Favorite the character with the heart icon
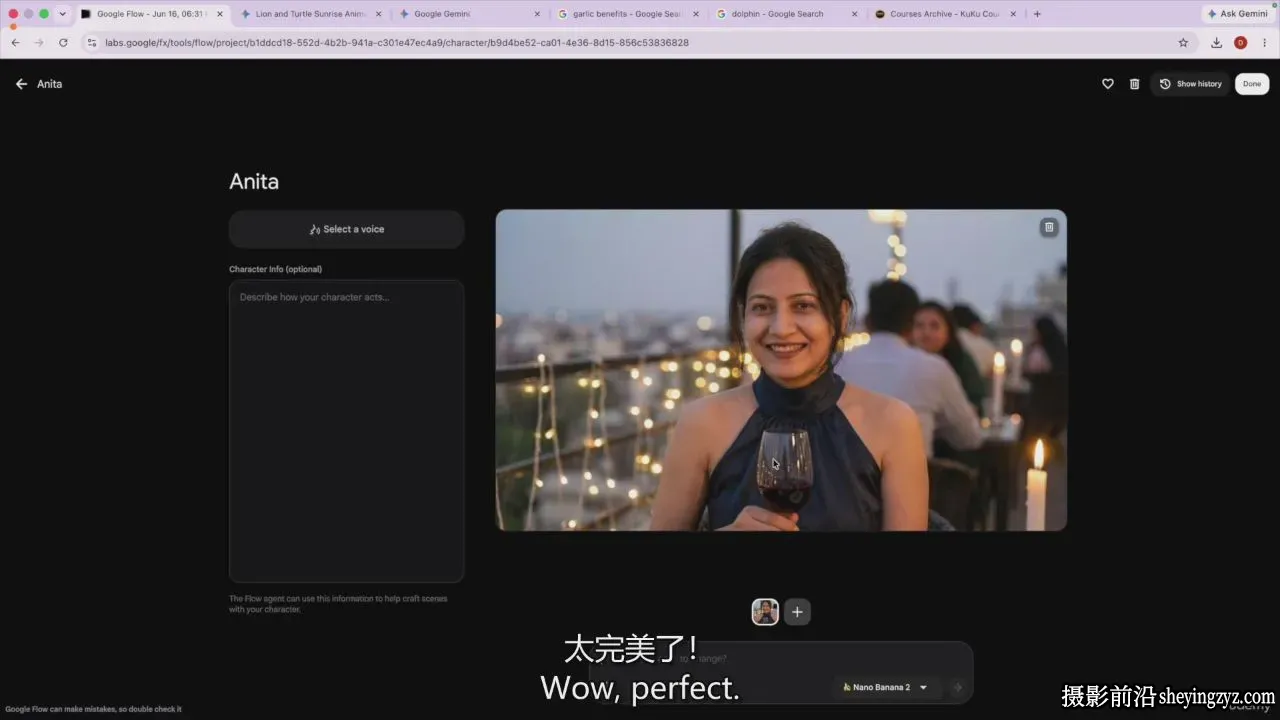The width and height of the screenshot is (1280, 720). tap(1107, 84)
